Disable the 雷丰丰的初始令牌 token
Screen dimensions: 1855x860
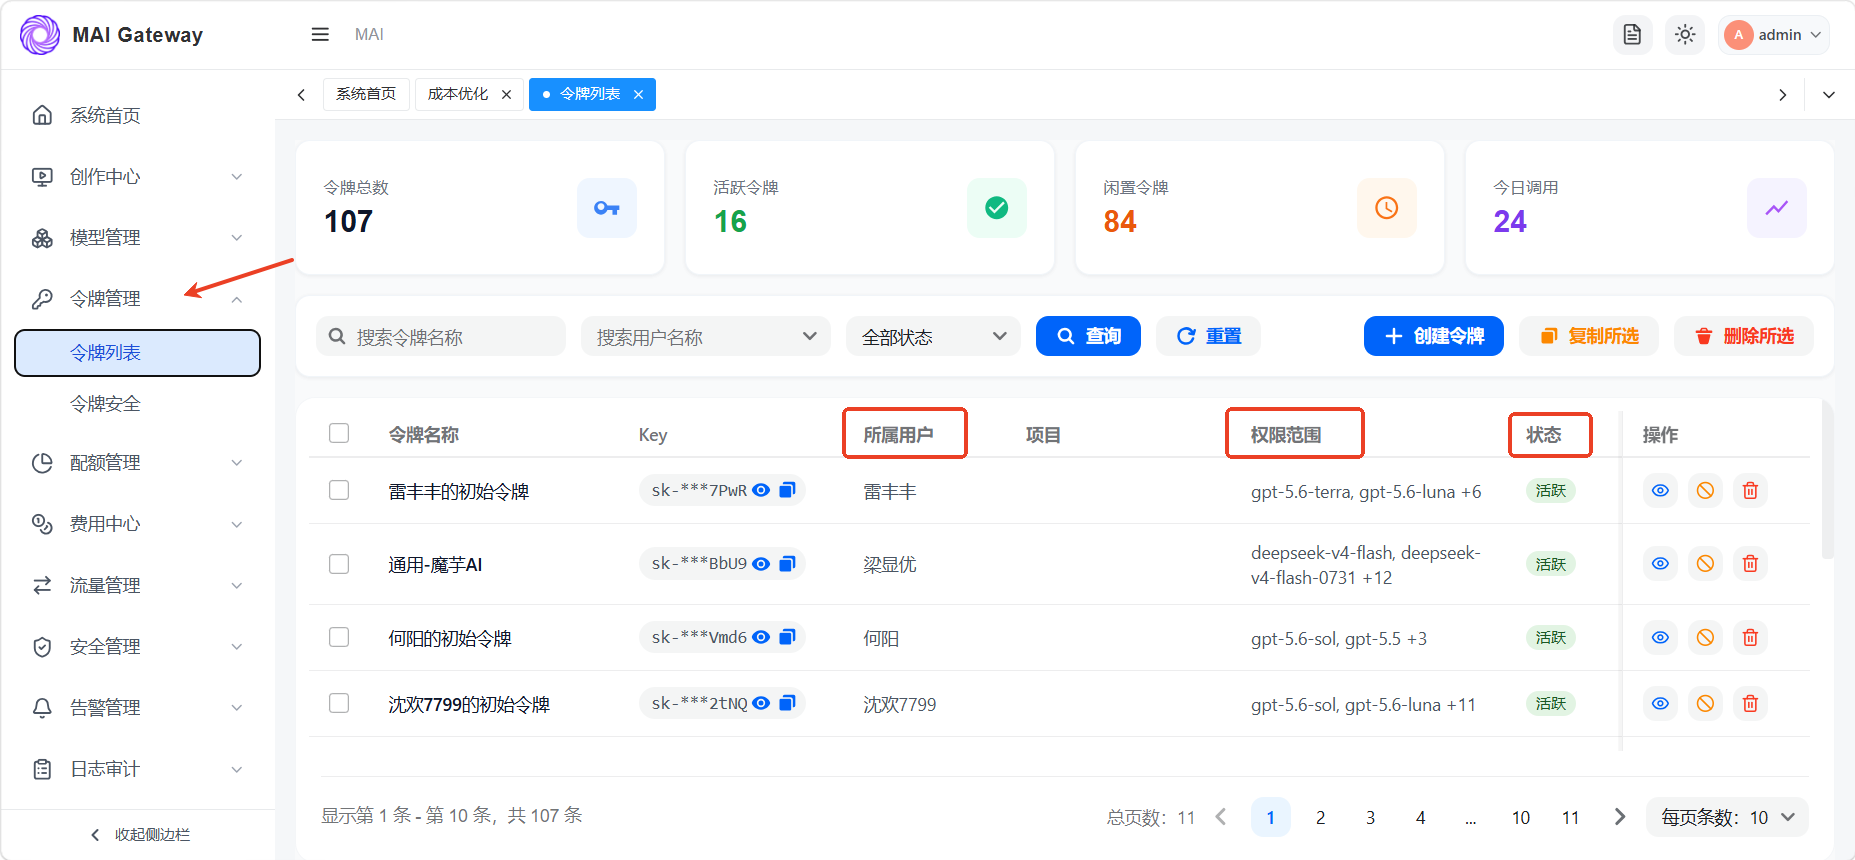pos(1705,491)
